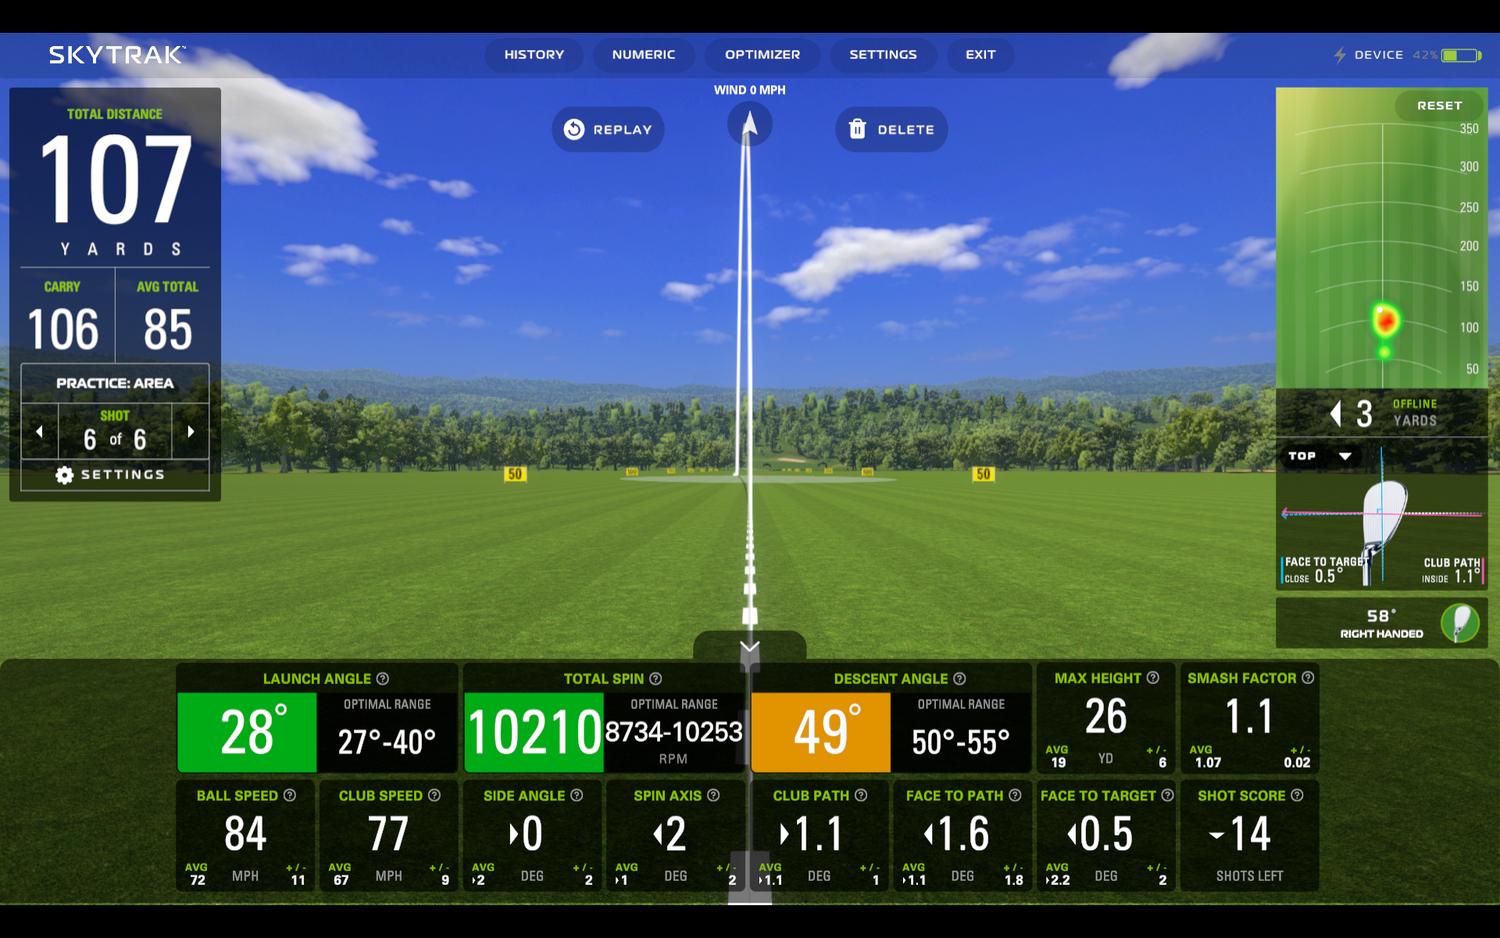This screenshot has height=938, width=1500.
Task: Click the EXIT button
Action: click(980, 55)
